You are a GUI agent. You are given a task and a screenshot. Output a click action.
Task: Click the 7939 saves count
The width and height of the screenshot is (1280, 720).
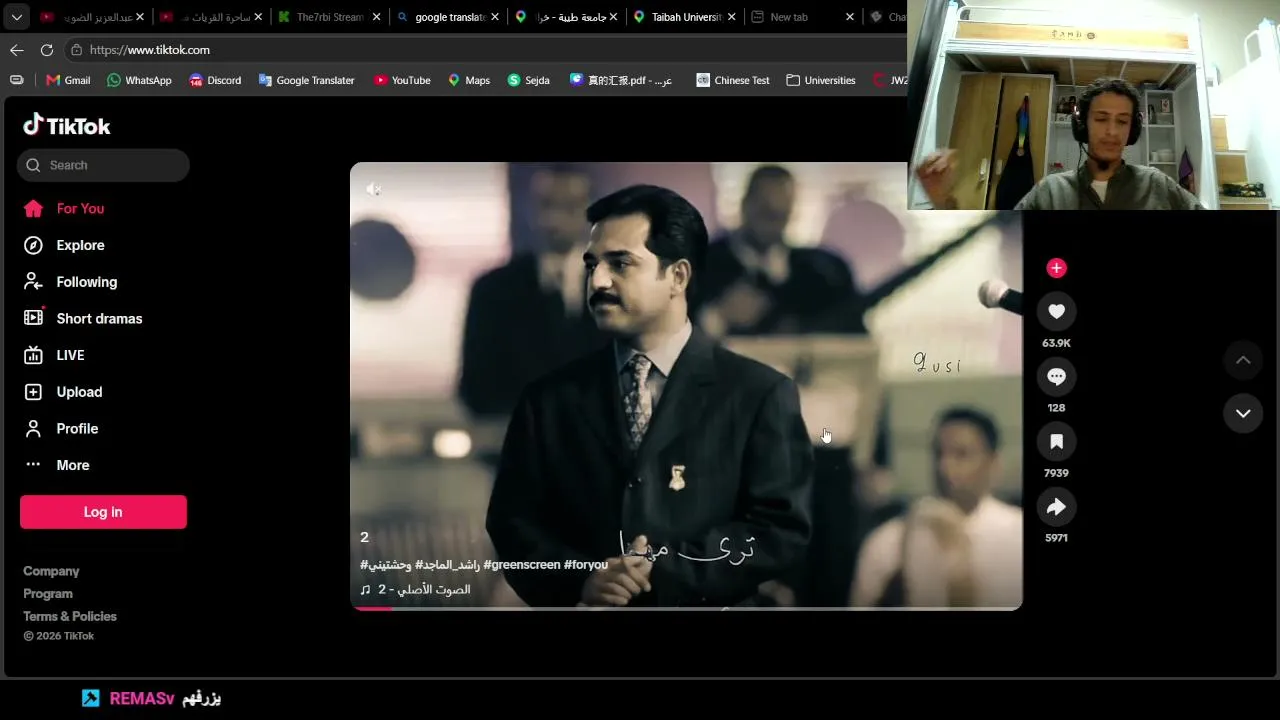pyautogui.click(x=1056, y=473)
